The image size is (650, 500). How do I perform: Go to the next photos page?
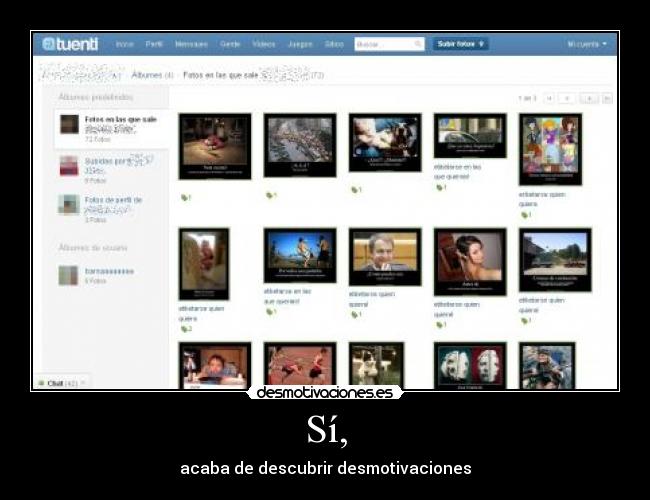click(589, 99)
